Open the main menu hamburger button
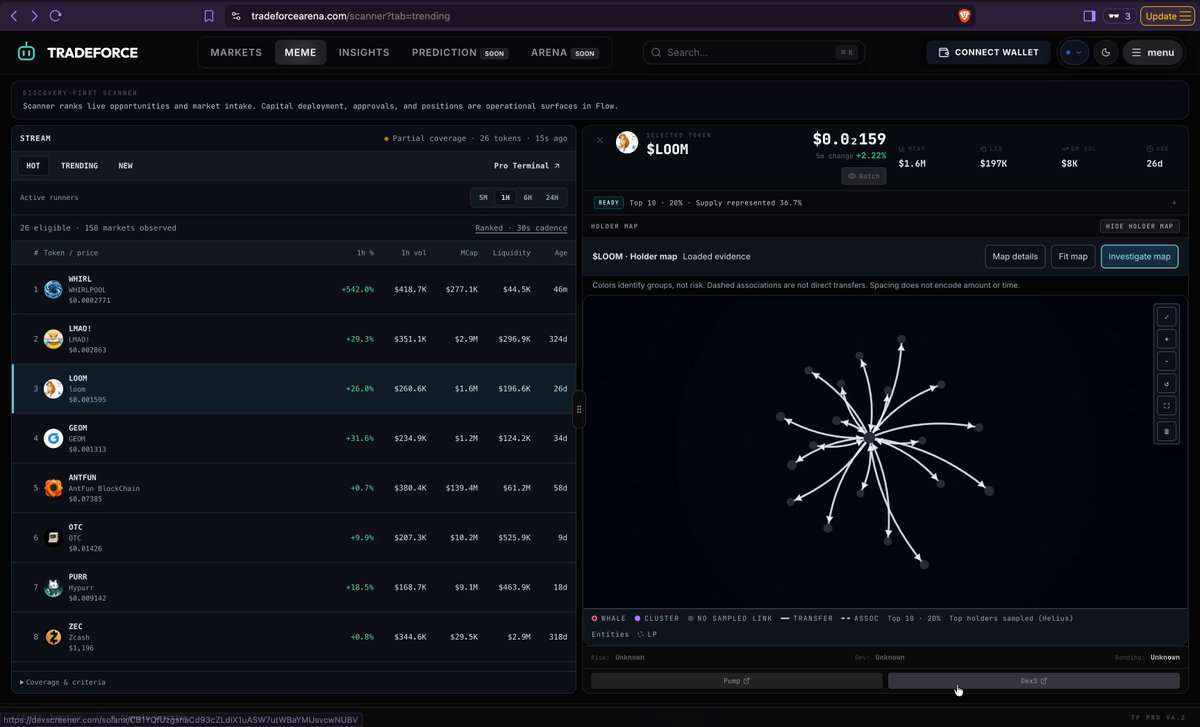The image size is (1200, 727). [x=1152, y=53]
